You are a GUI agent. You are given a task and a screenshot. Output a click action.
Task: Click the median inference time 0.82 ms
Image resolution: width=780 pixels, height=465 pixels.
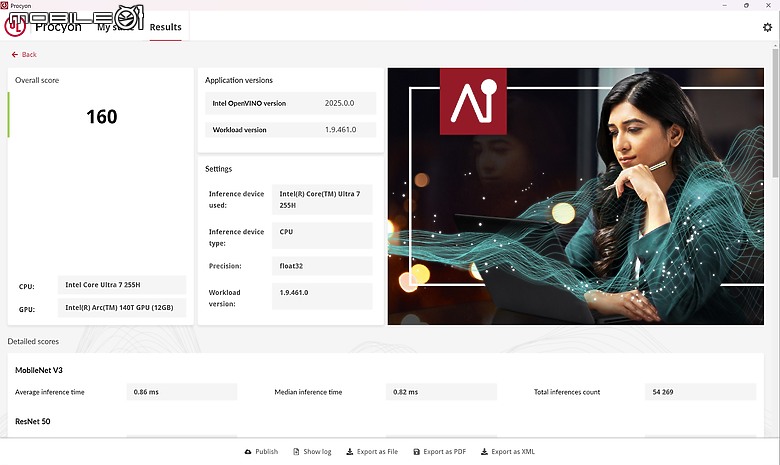[x=441, y=392]
